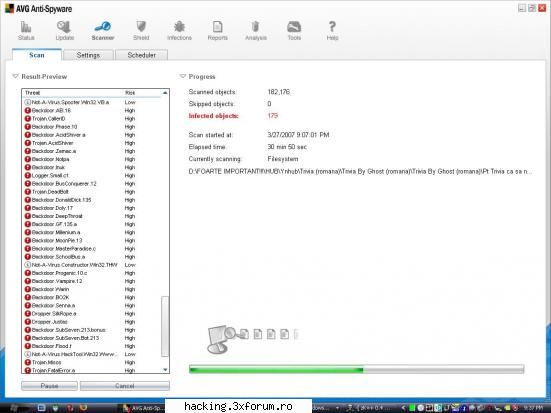
Task: Click red alert icon beside Logger.Snail.c1
Action: 27,175
